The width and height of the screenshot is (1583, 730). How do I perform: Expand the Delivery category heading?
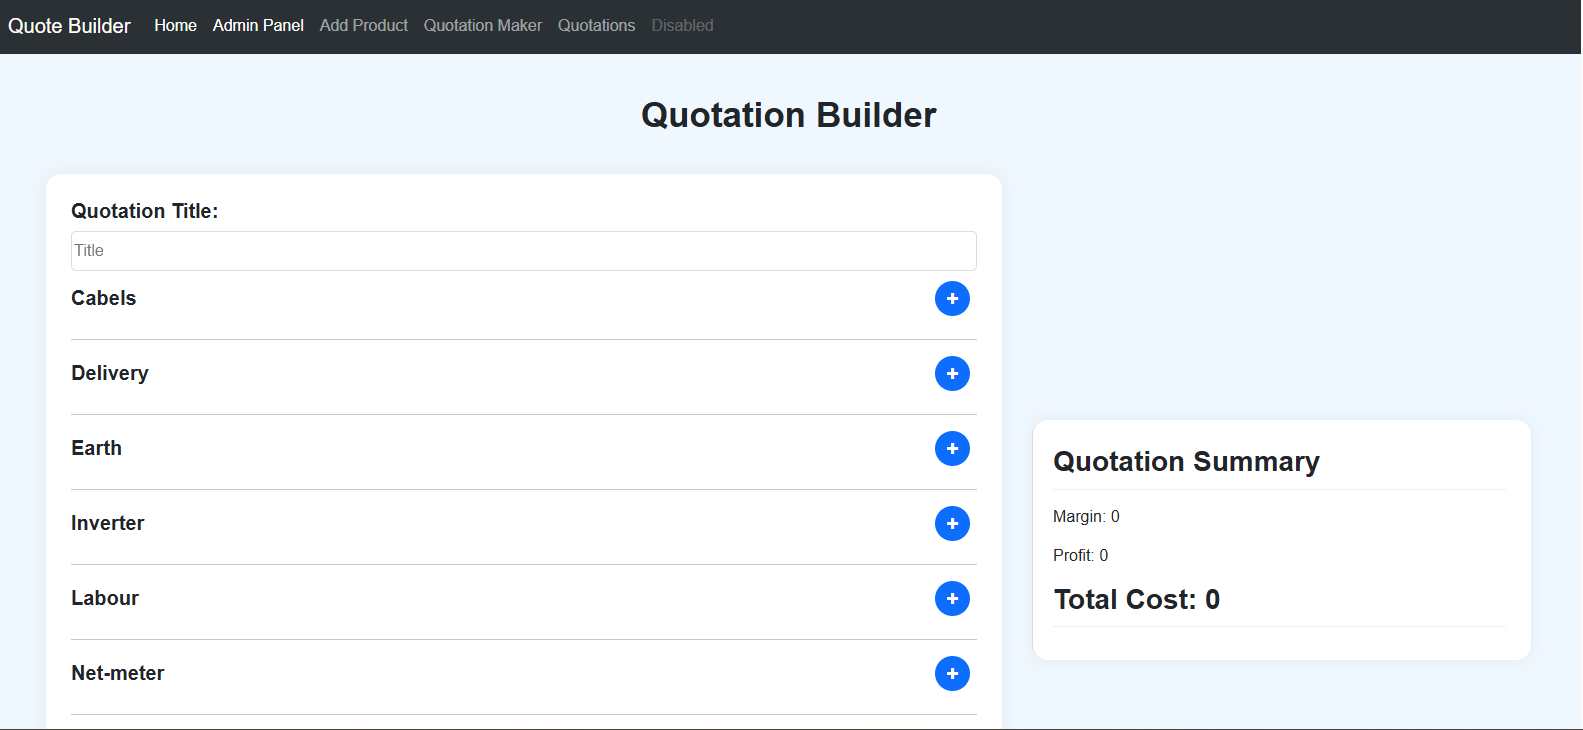110,374
